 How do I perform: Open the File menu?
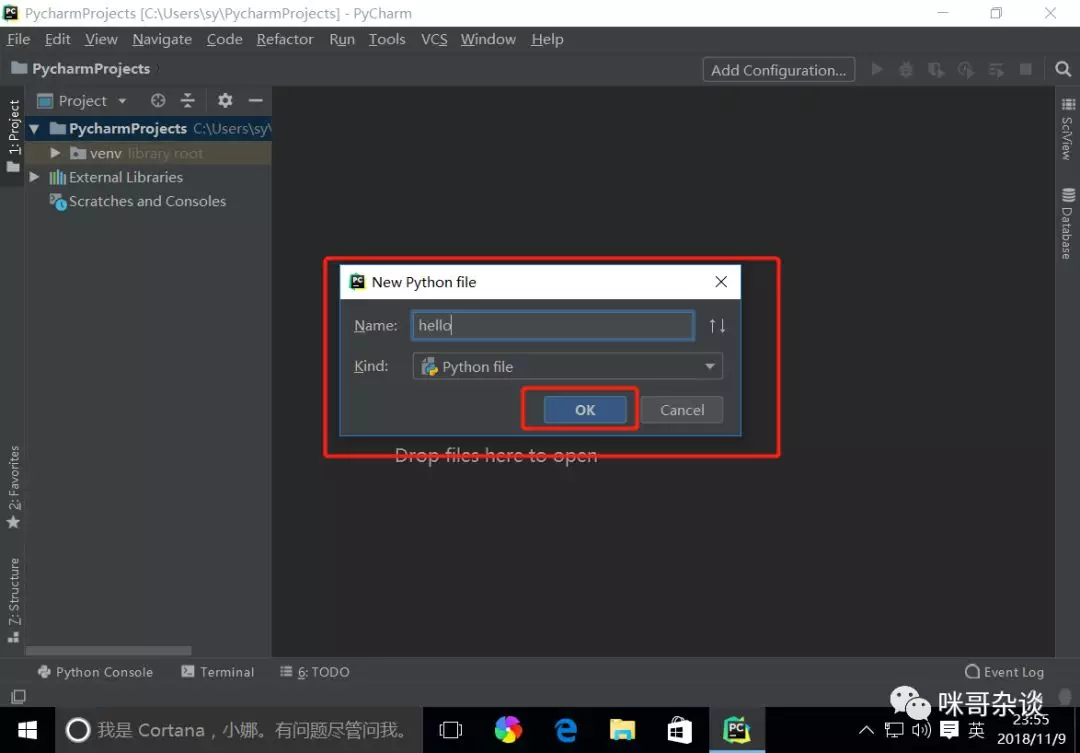[19, 39]
